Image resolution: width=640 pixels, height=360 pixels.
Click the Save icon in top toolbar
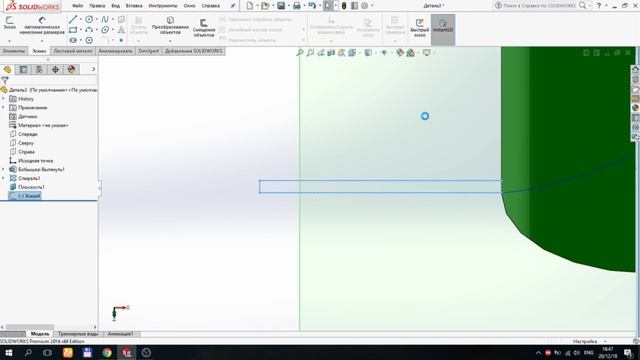(x=281, y=6)
